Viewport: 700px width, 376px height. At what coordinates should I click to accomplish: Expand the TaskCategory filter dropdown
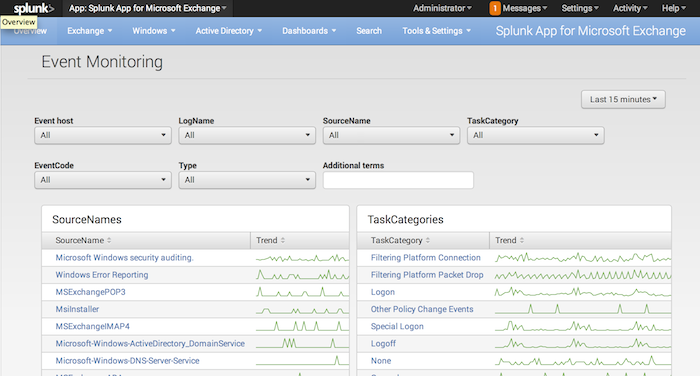click(x=535, y=135)
